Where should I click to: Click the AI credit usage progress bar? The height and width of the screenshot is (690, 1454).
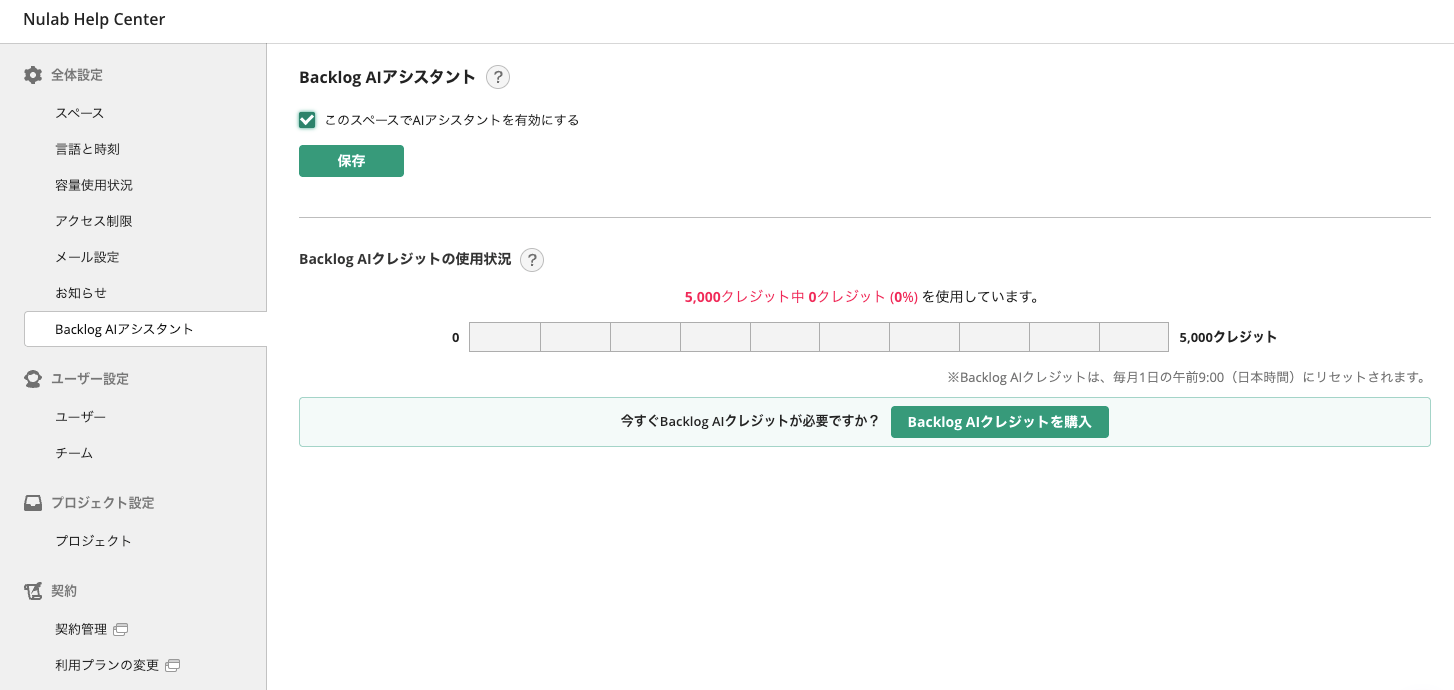point(819,337)
